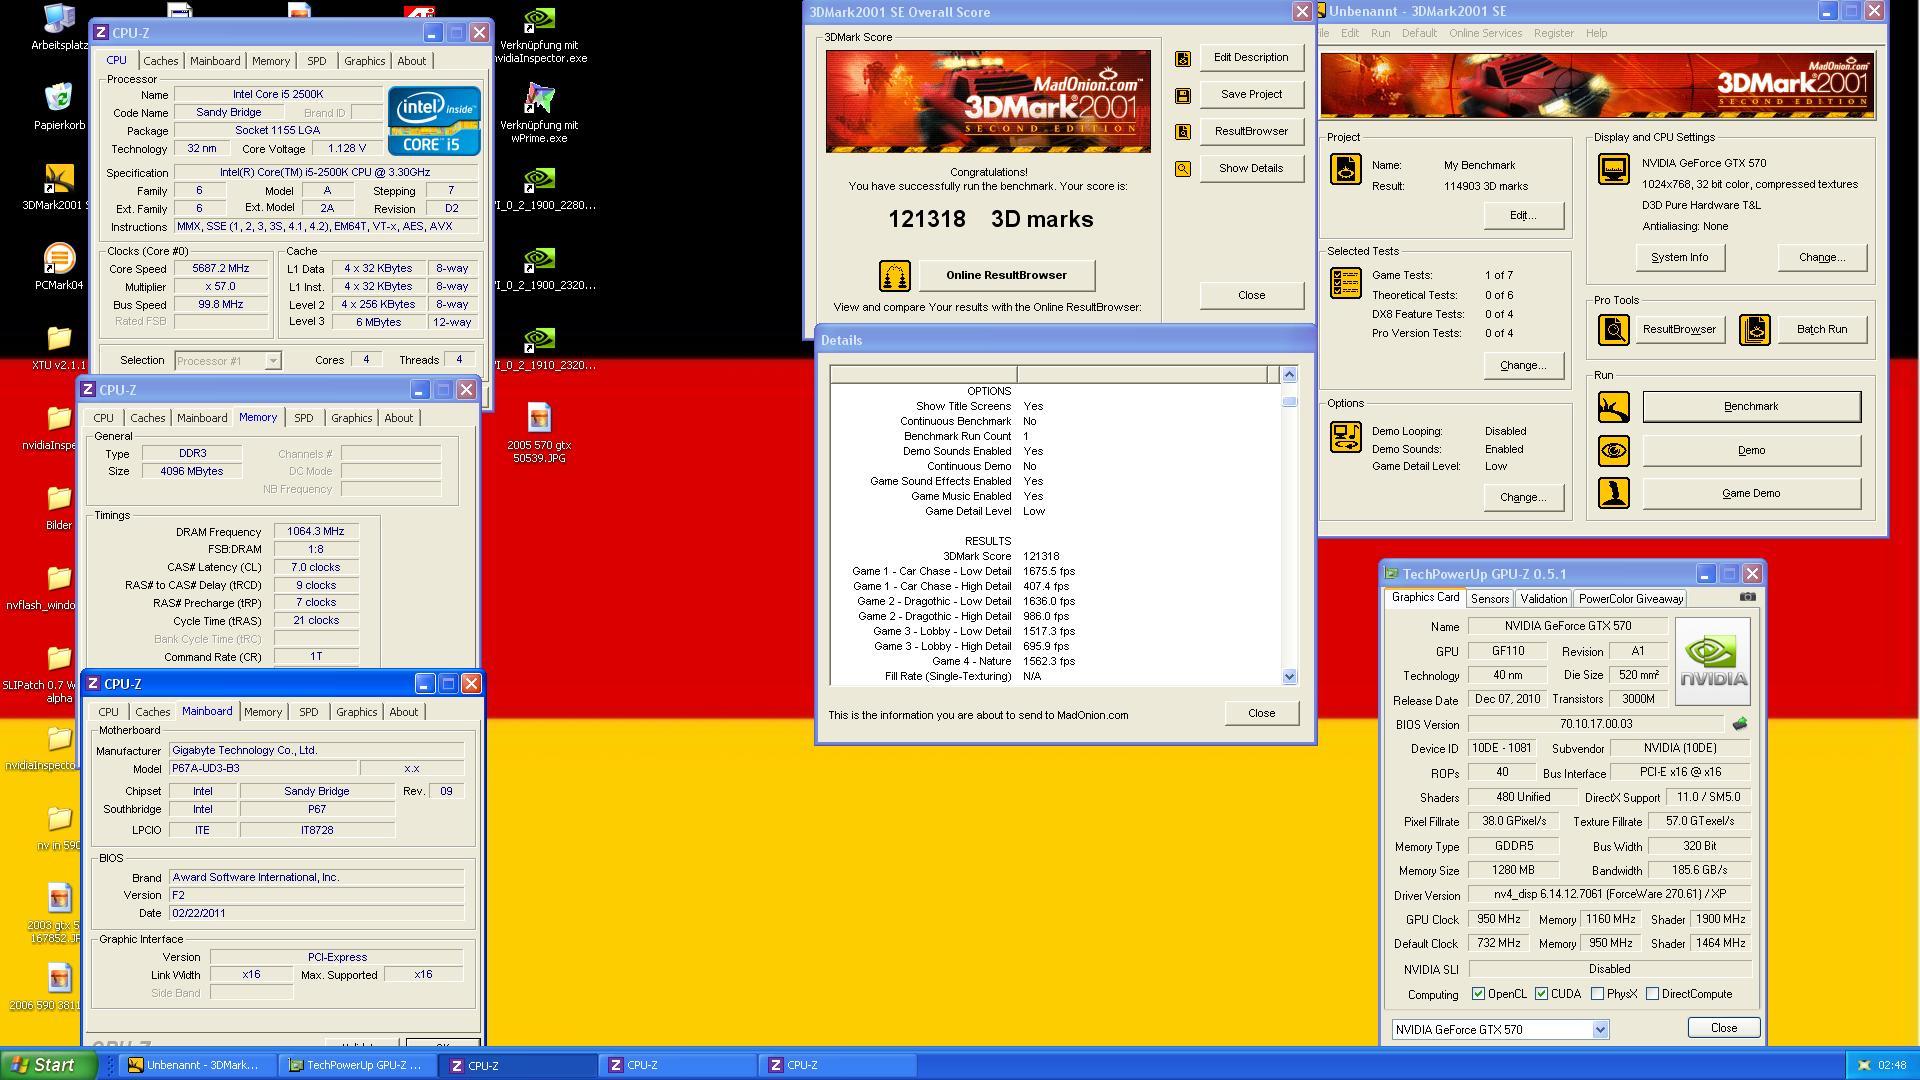Click the Demo eye icon
This screenshot has width=1920, height=1080.
(1613, 451)
